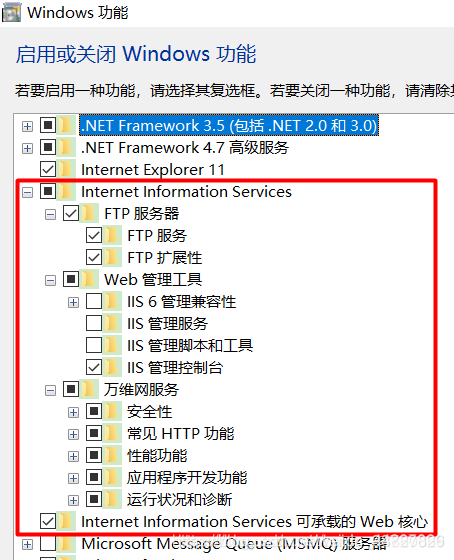
Task: Check the IIS 管理脚本和工具 checkbox
Action: tap(94, 345)
